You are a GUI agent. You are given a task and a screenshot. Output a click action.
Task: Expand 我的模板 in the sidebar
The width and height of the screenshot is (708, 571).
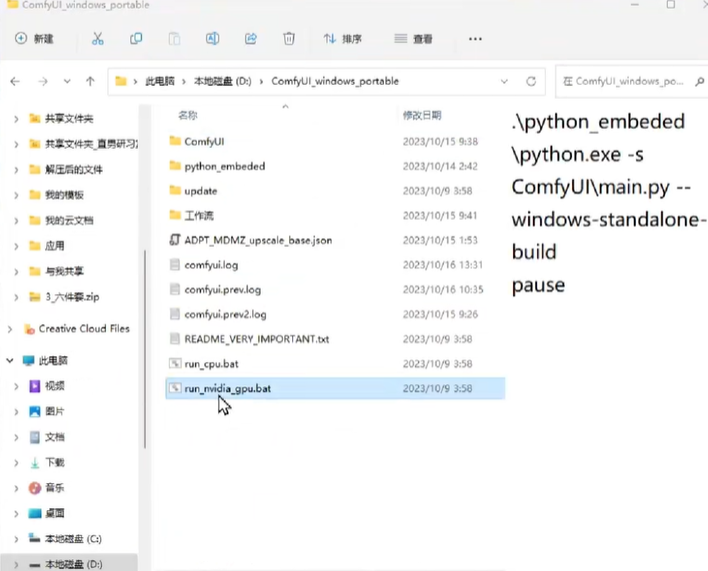[x=16, y=195]
